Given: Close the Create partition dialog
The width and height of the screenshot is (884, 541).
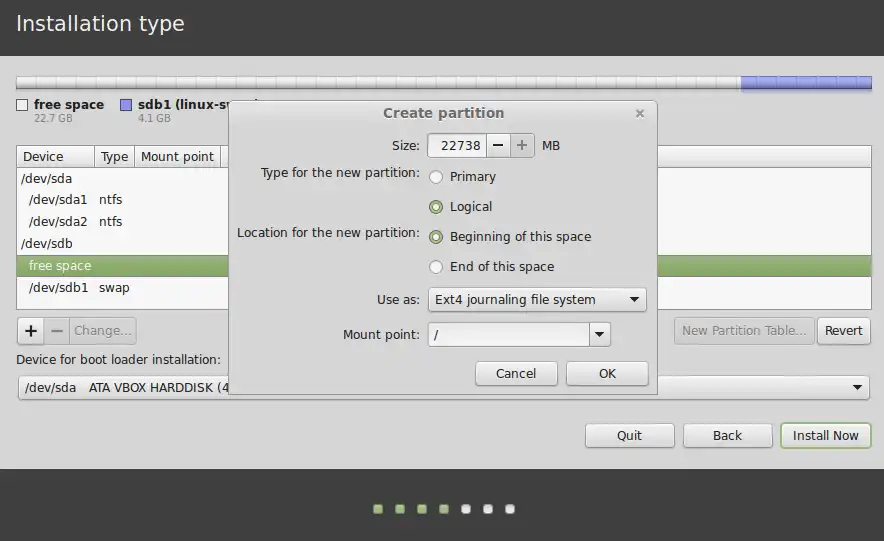Looking at the screenshot, I should (639, 113).
